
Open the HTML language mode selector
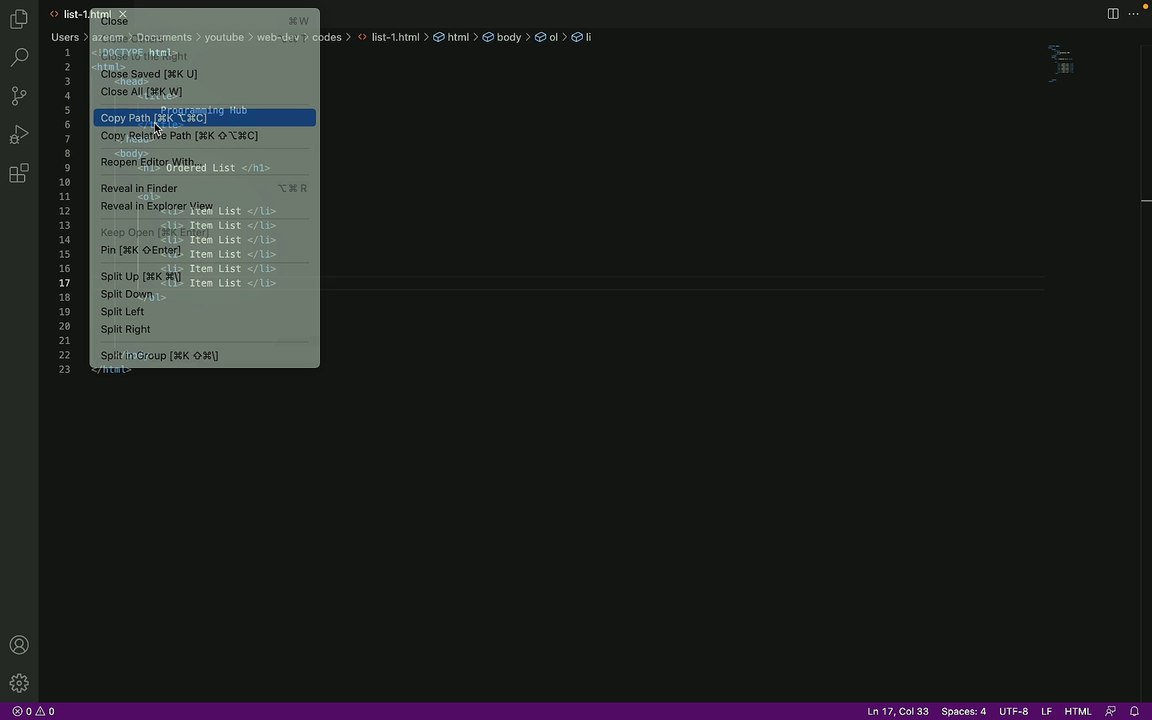point(1077,711)
